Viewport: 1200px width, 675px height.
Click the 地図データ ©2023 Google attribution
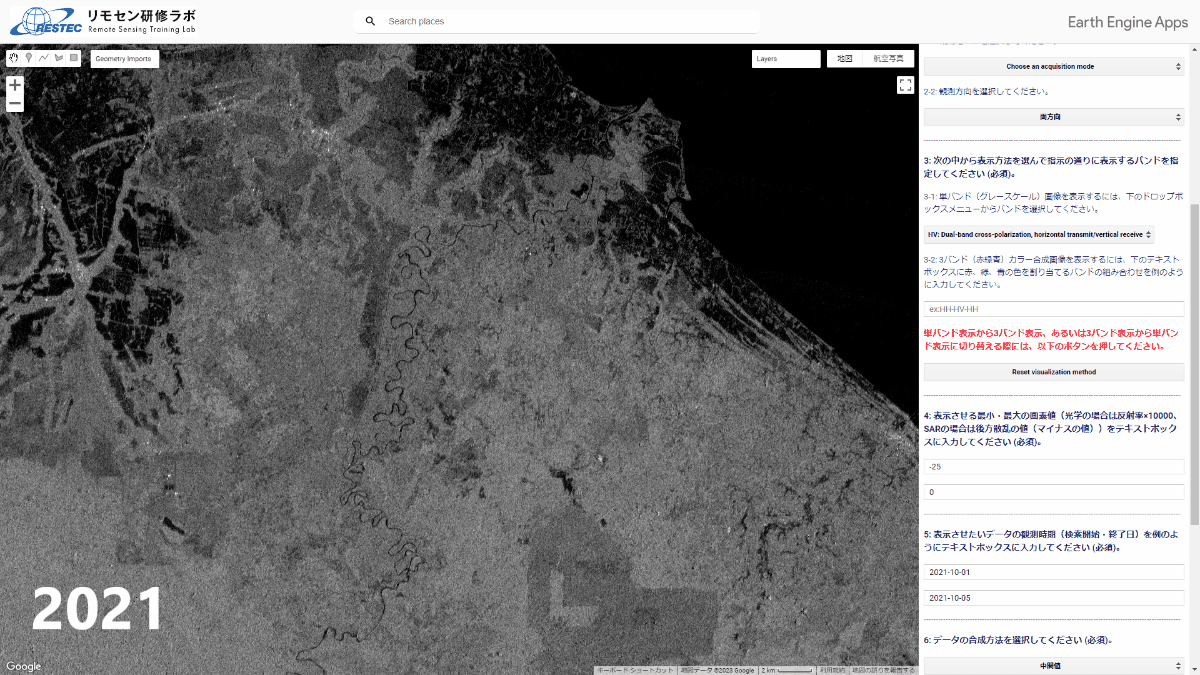pyautogui.click(x=719, y=670)
